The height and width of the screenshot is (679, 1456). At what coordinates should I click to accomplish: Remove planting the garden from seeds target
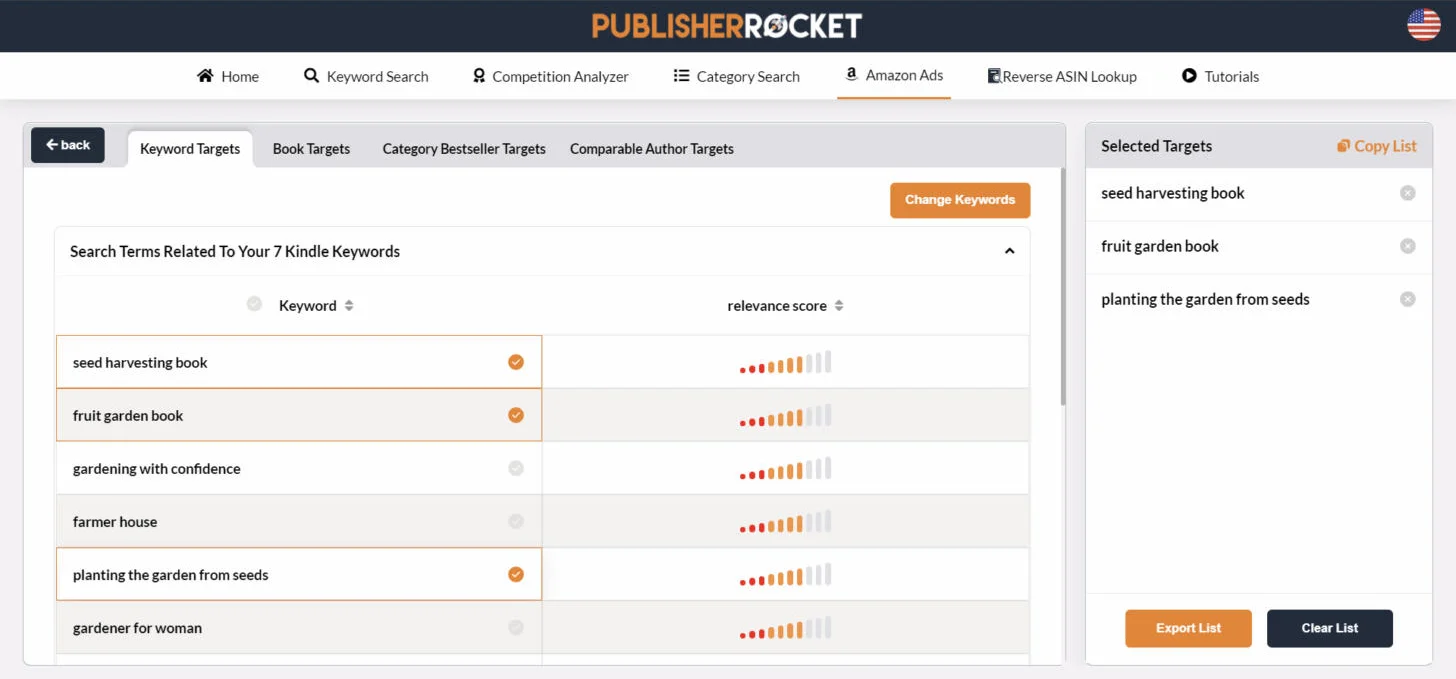(1408, 299)
